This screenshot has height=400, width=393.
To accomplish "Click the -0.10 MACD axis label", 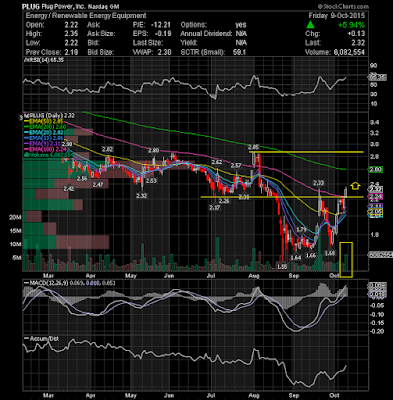I will point(377,314).
